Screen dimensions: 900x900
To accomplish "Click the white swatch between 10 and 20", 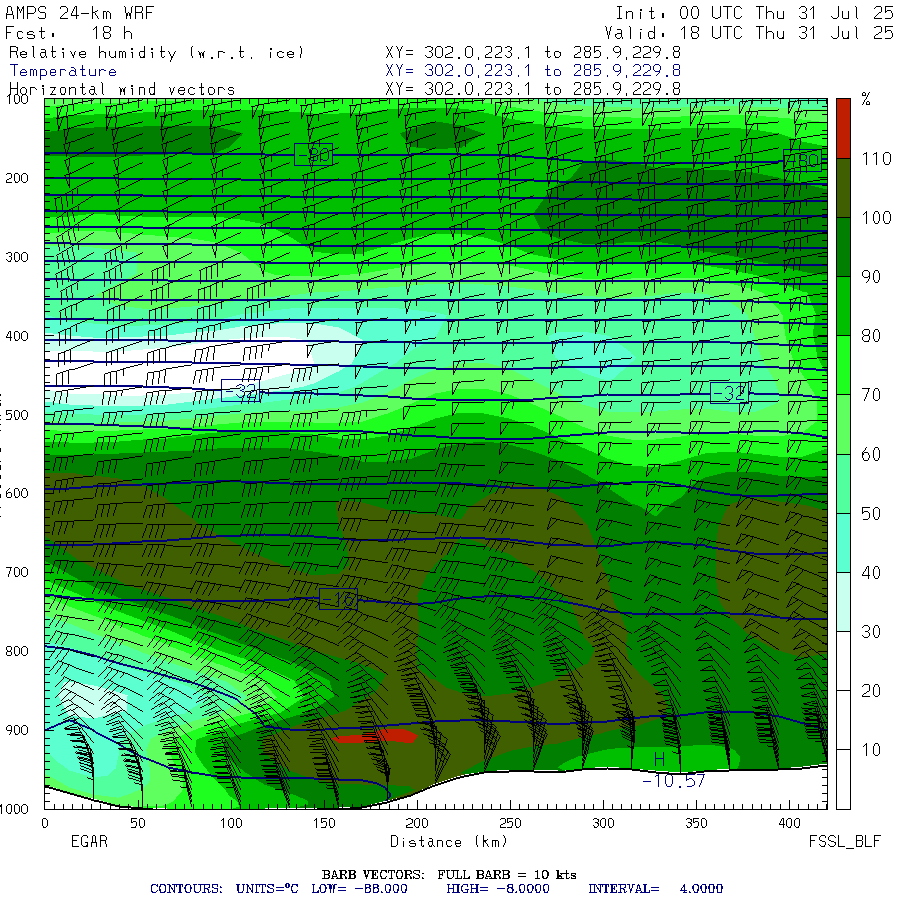I will (843, 720).
